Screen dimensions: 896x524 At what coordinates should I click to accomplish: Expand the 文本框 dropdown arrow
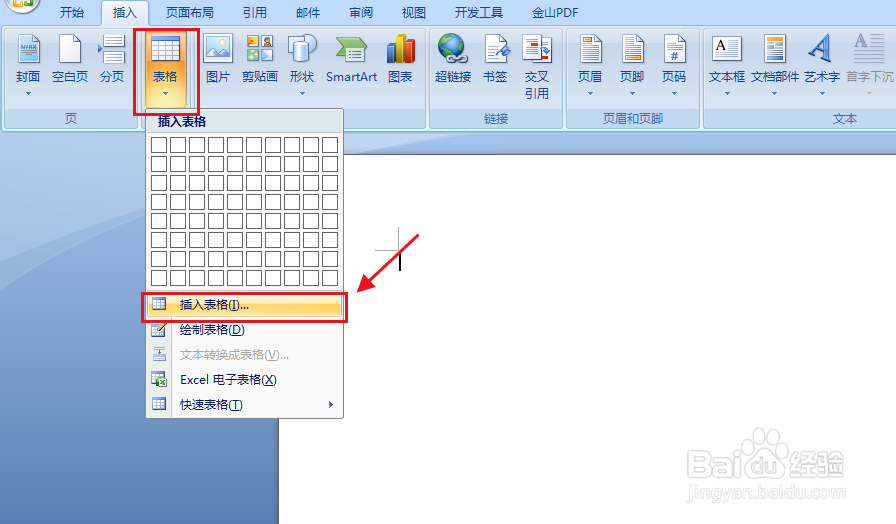coord(727,94)
